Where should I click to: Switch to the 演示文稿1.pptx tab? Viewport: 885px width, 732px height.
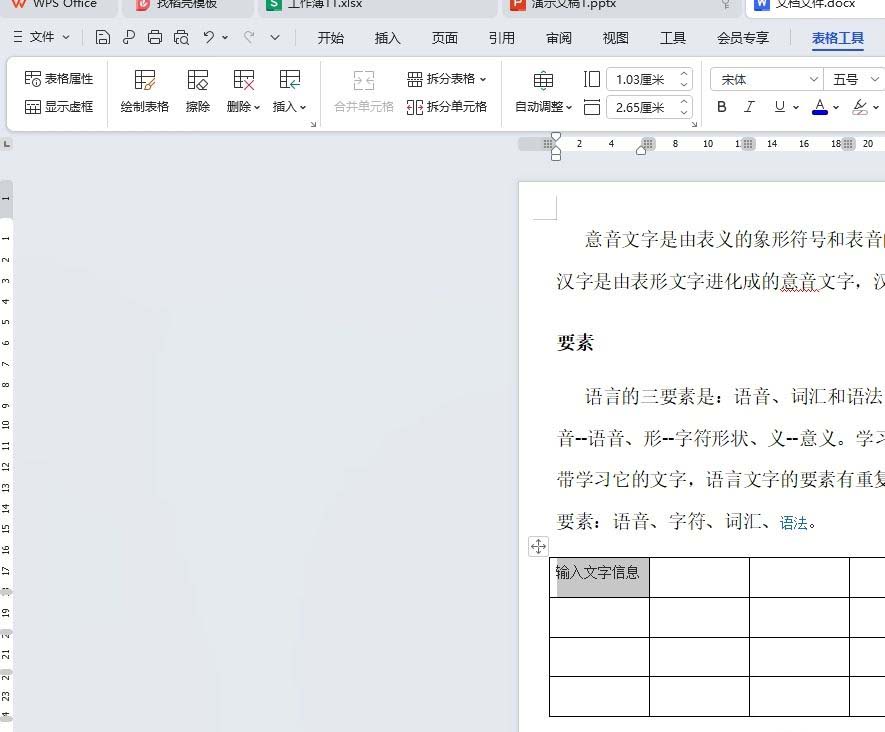(x=621, y=6)
